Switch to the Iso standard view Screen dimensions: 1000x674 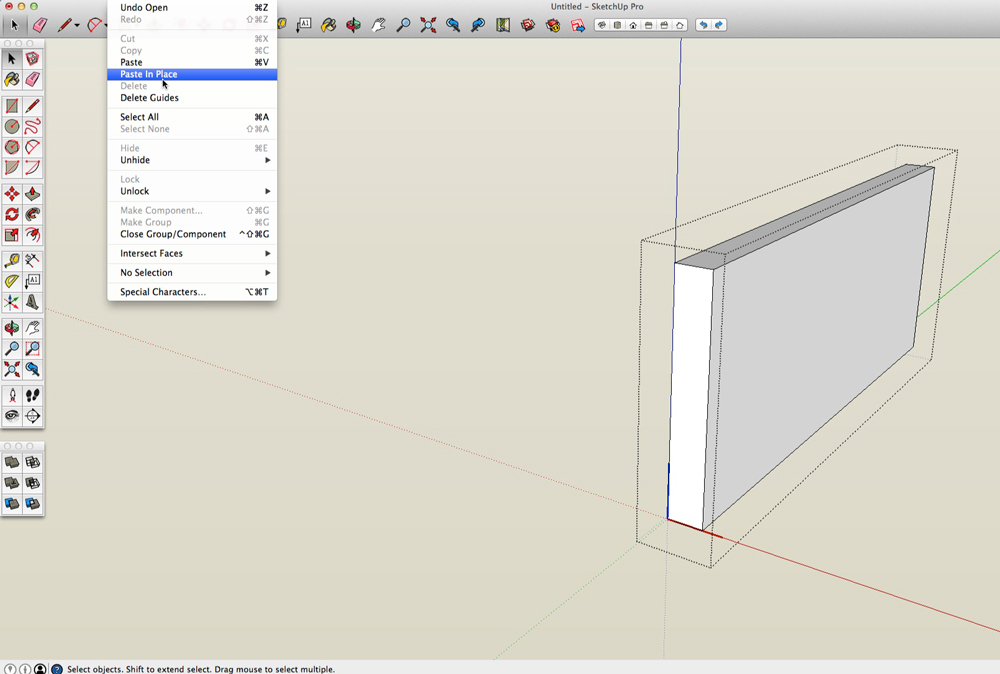[x=602, y=25]
